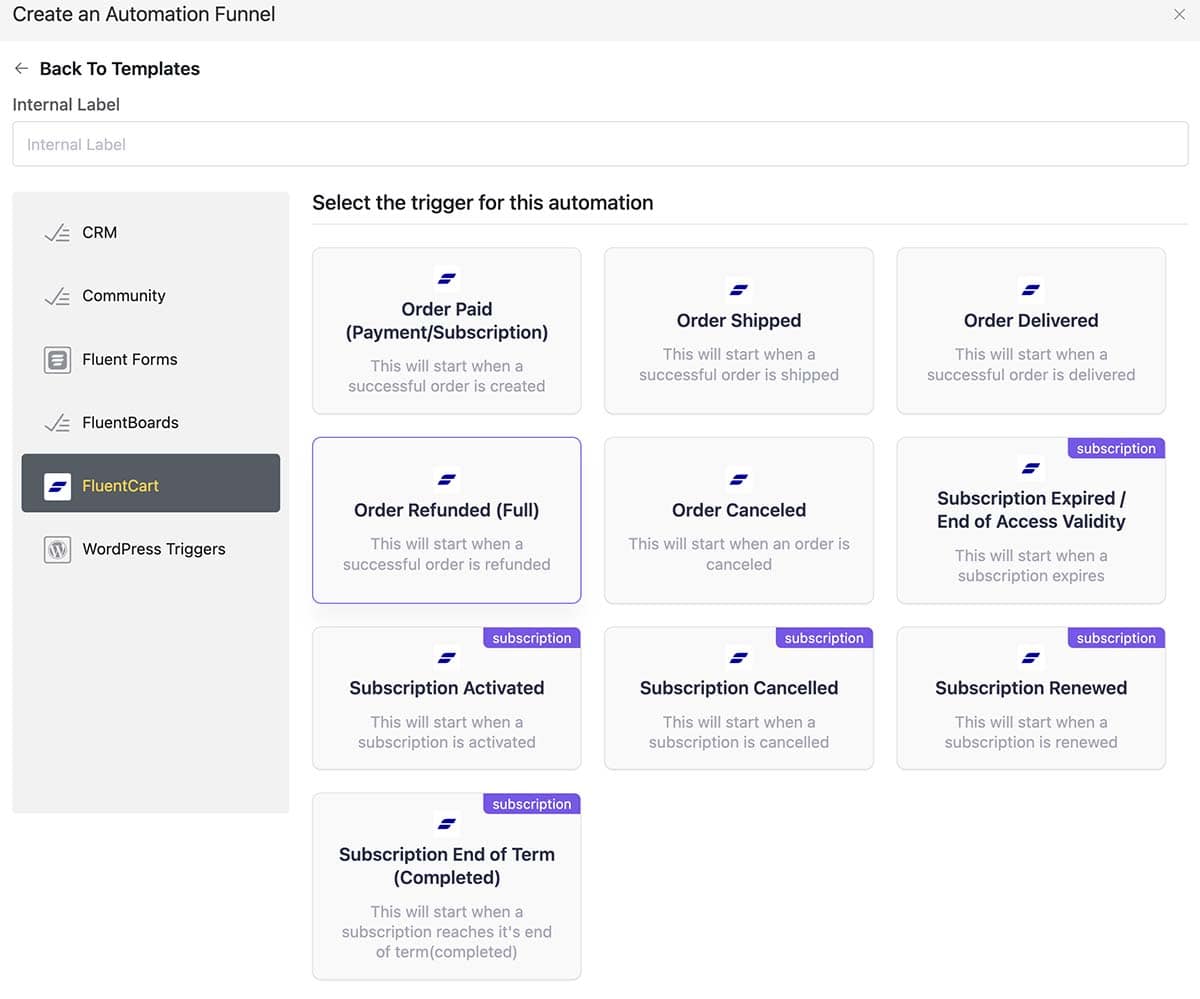Select the Order Delivered trigger card
Image resolution: width=1200 pixels, height=999 pixels.
coord(1030,331)
